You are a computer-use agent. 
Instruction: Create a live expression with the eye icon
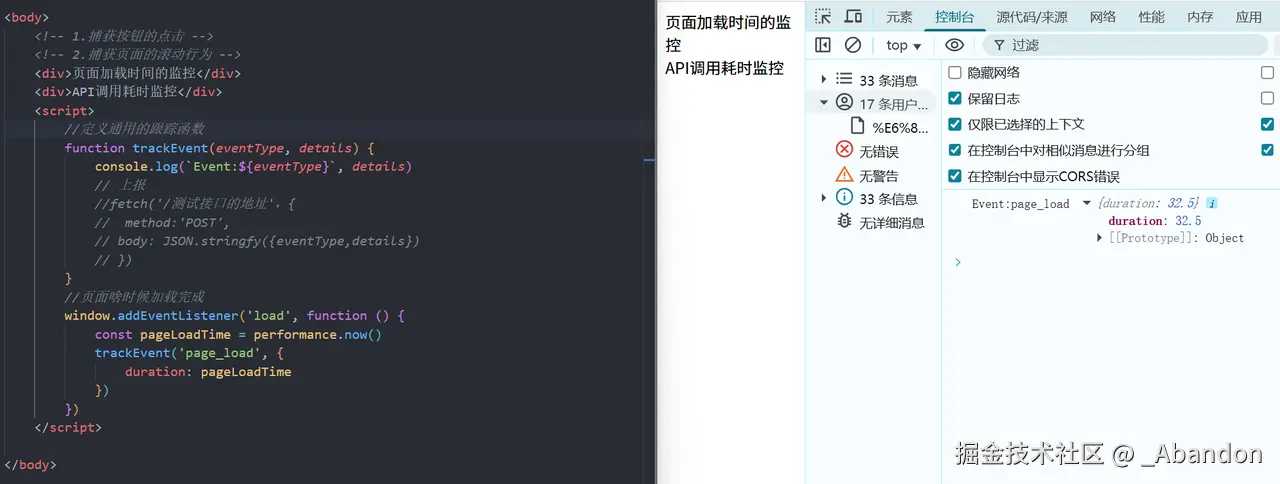(954, 45)
